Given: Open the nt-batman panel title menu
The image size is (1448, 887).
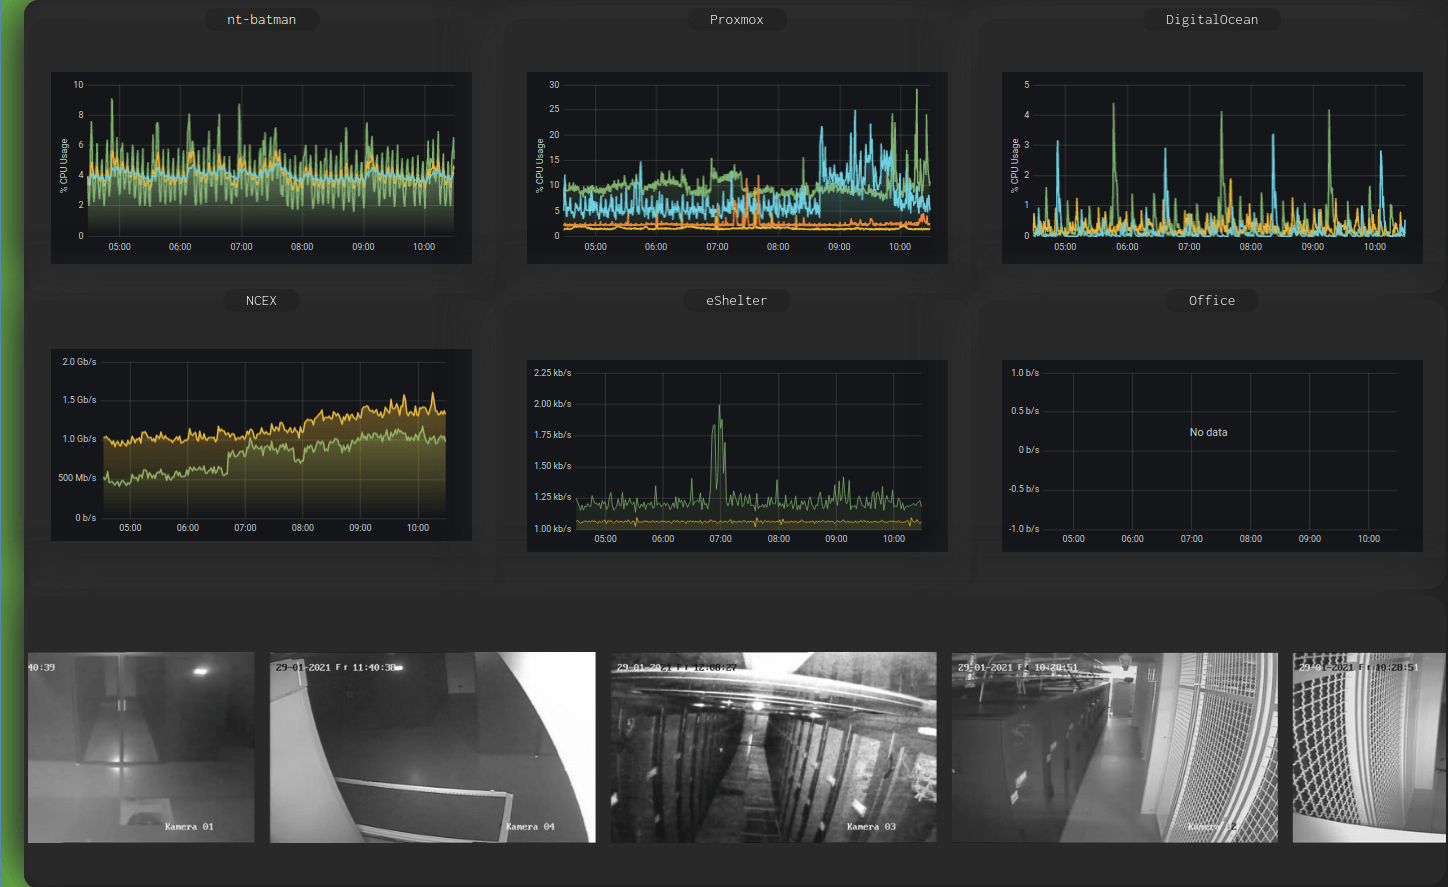Looking at the screenshot, I should click(x=261, y=18).
